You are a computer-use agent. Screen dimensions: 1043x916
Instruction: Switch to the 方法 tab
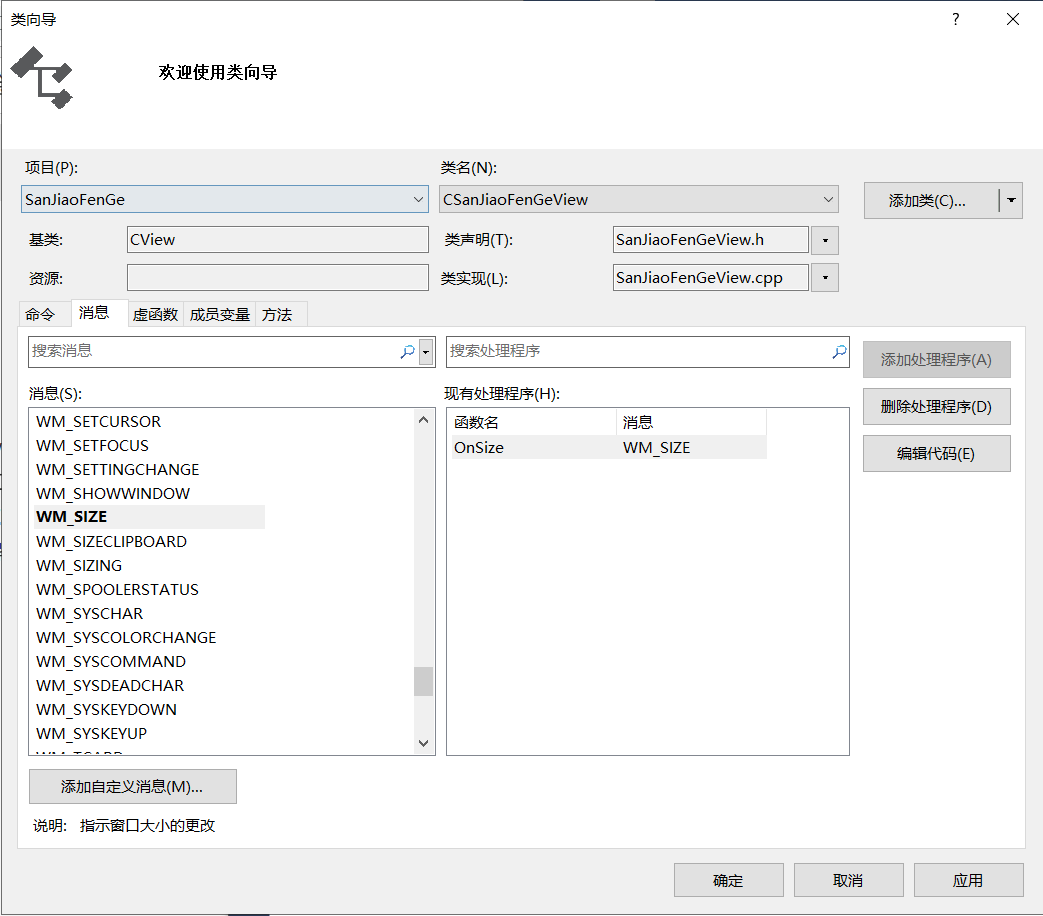coord(280,313)
